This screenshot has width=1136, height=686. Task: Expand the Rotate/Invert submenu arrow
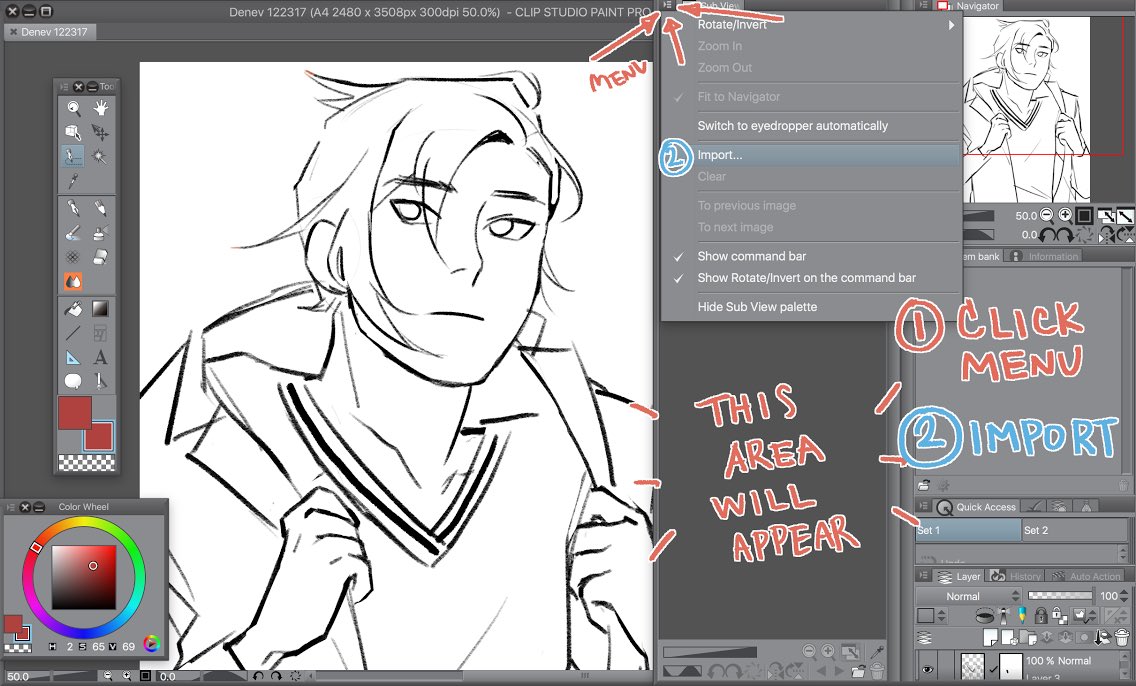(x=951, y=25)
